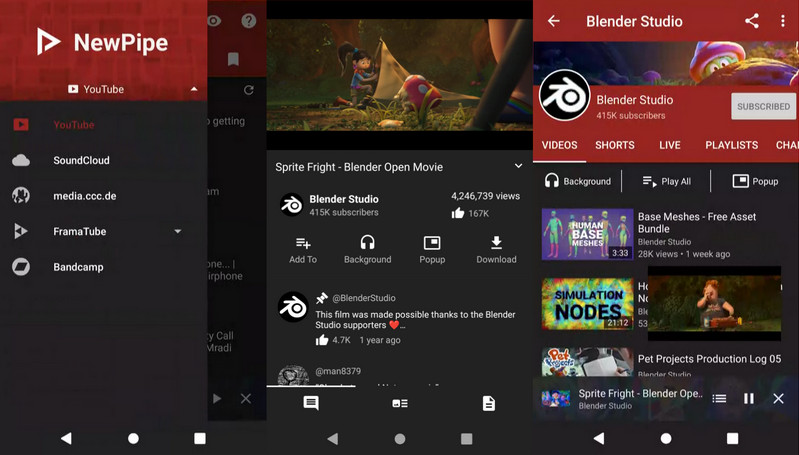Open the channel overflow menu
Image resolution: width=799 pixels, height=455 pixels.
click(783, 21)
